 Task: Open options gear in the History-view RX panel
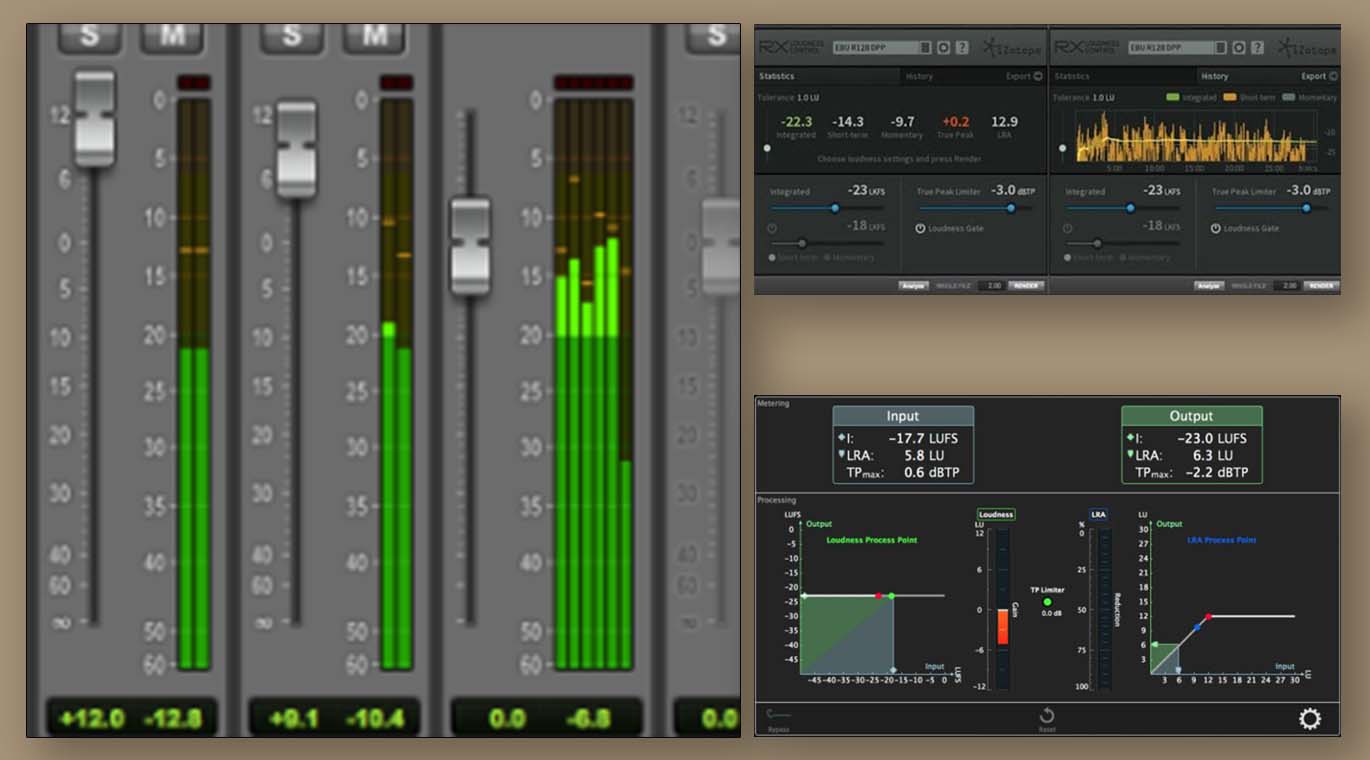click(1239, 47)
